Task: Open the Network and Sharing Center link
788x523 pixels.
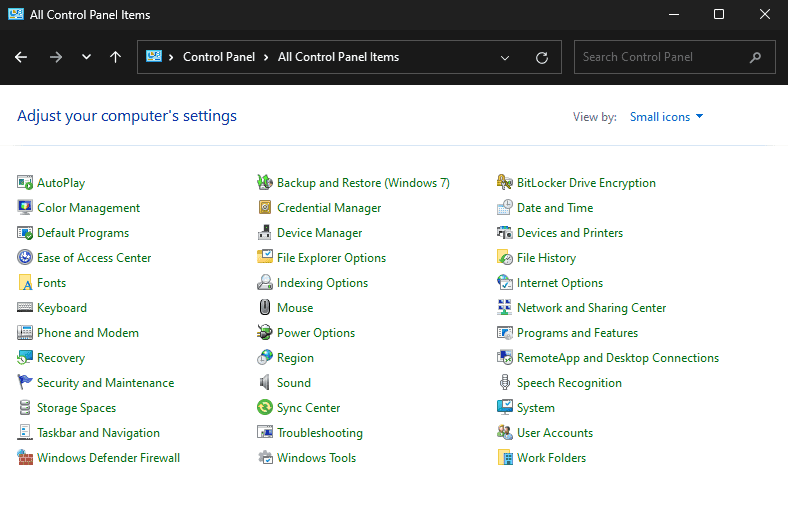Action: point(591,308)
